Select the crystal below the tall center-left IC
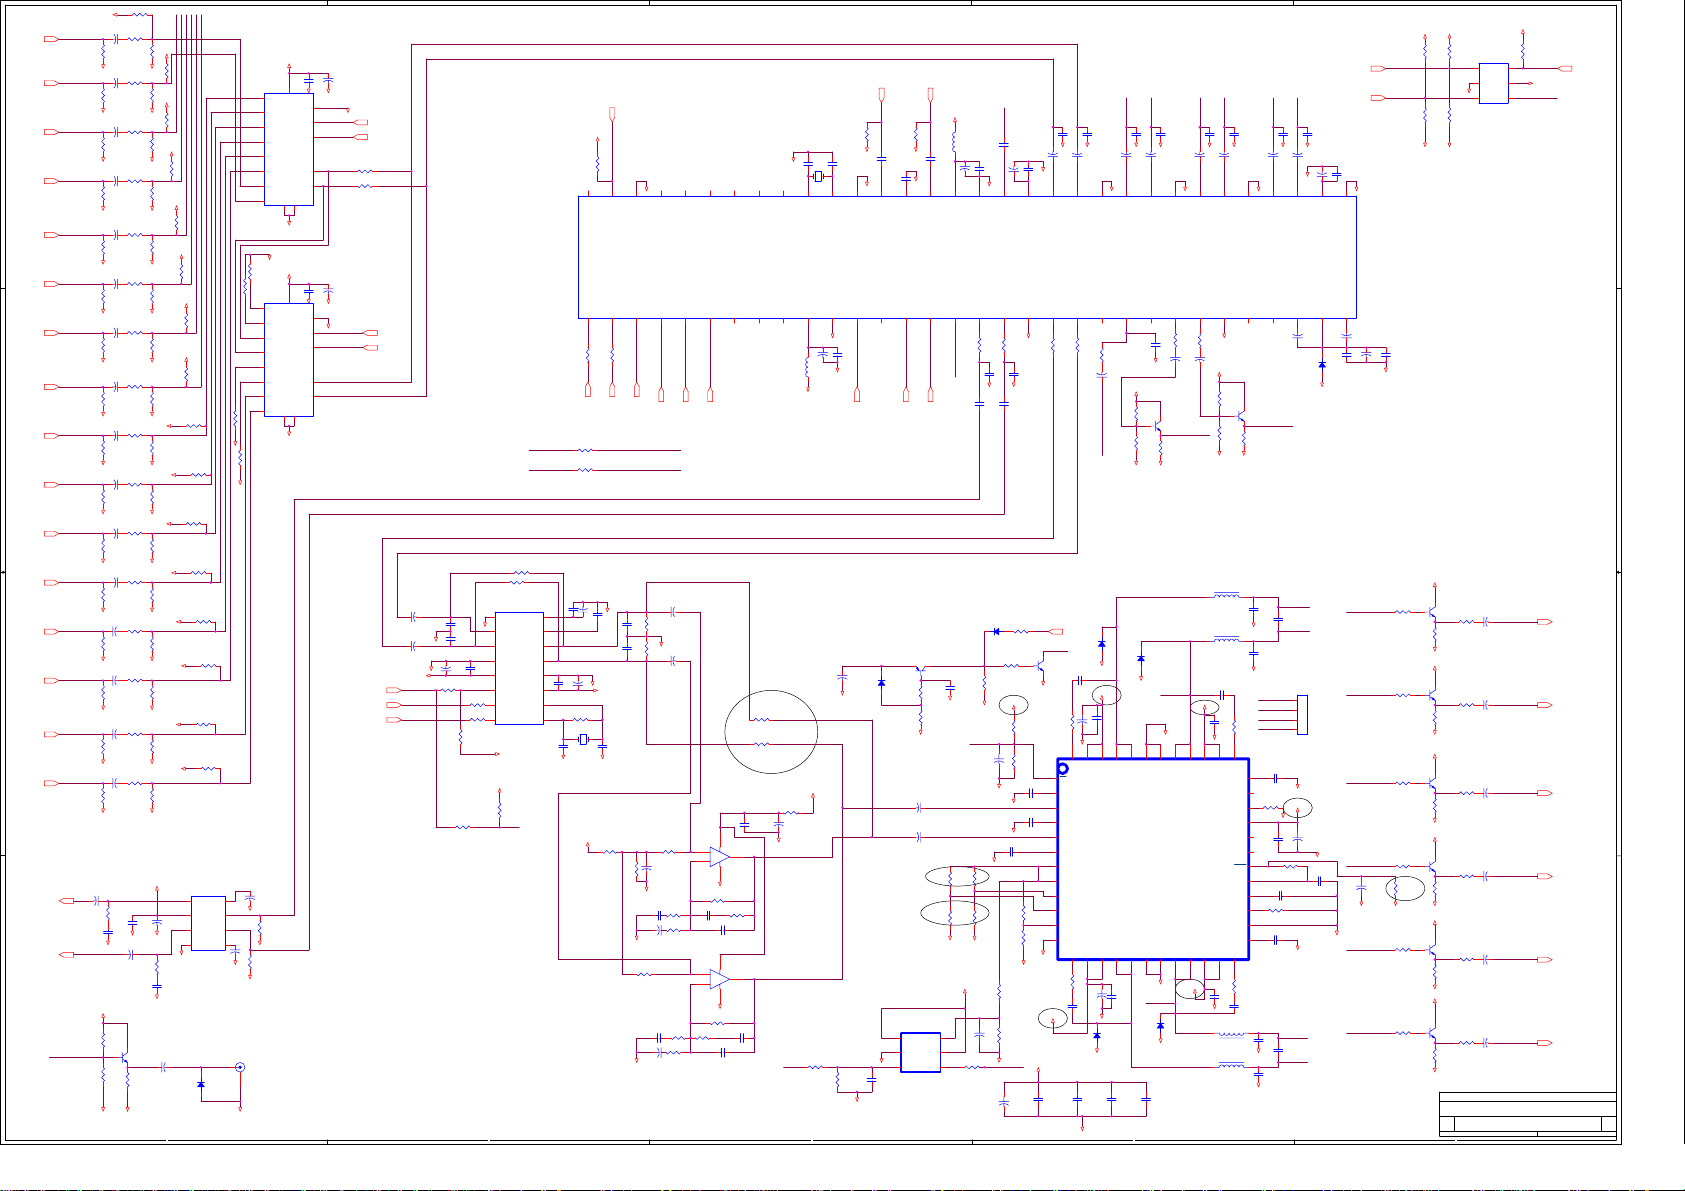The image size is (1685, 1191). [582, 740]
